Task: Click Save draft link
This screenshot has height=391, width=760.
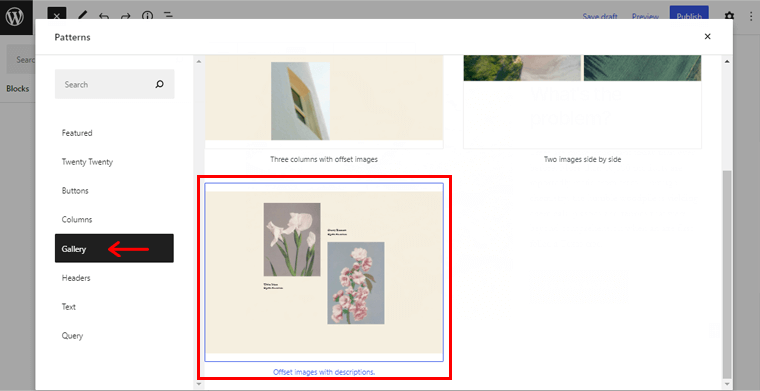Action: [x=600, y=16]
